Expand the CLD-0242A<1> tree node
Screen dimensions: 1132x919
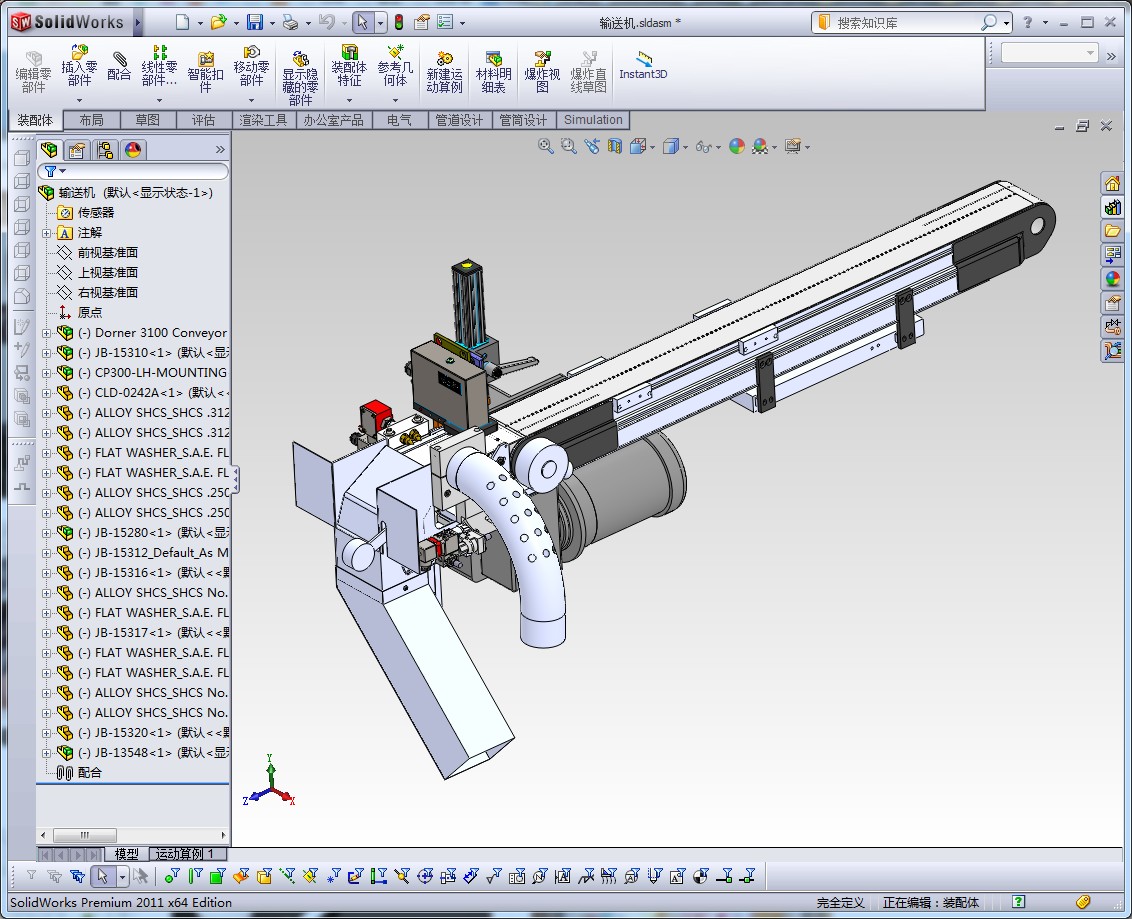point(46,393)
